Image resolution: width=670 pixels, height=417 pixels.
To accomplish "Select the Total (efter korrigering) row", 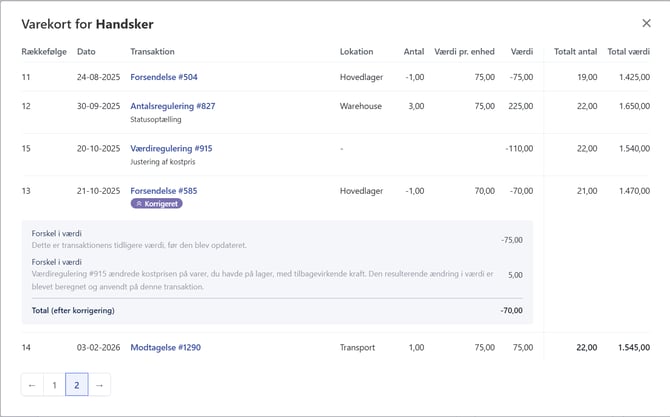I will pyautogui.click(x=277, y=311).
